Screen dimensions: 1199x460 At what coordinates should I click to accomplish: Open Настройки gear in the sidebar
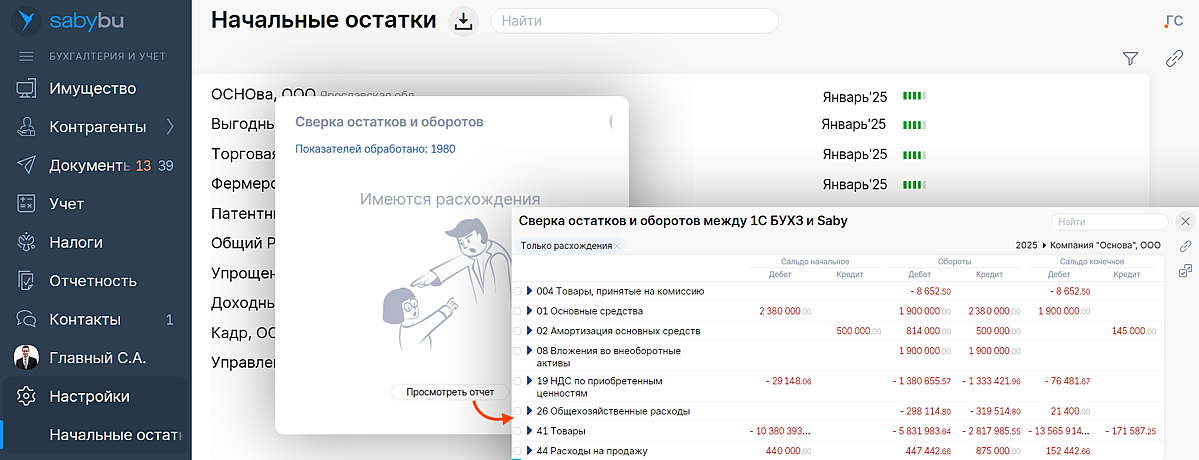click(x=27, y=396)
